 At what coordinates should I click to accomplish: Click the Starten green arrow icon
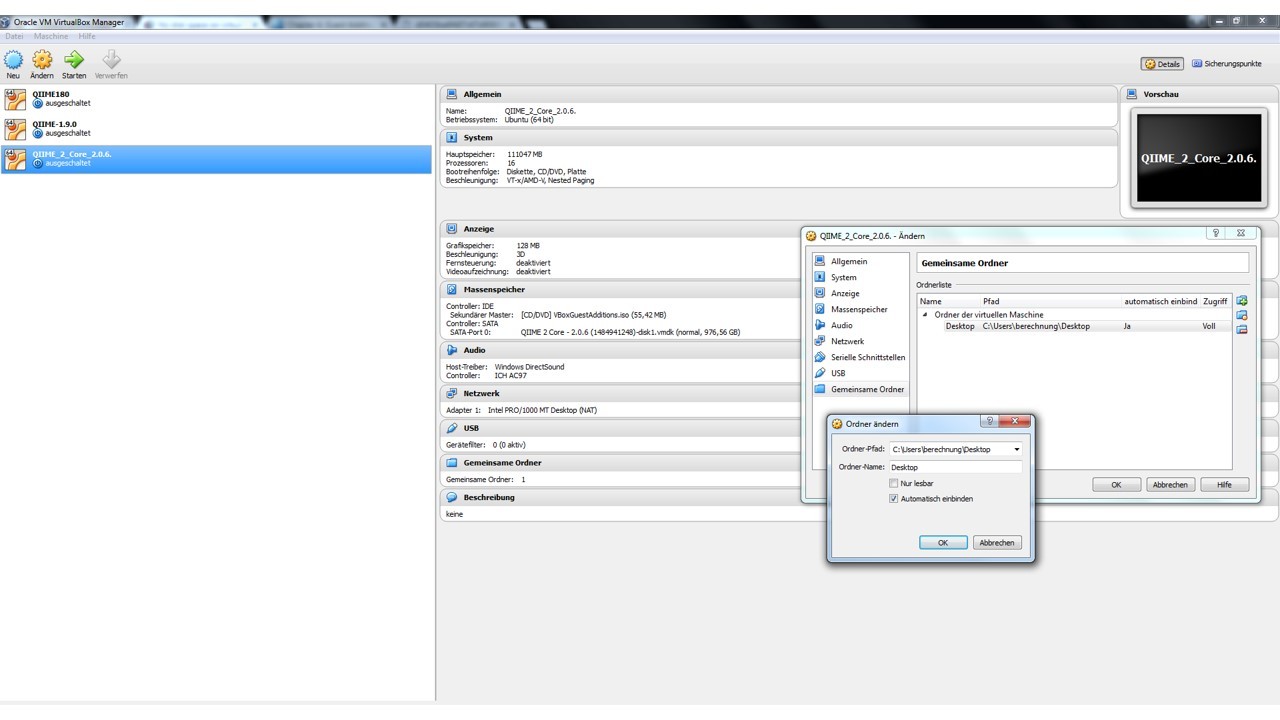[74, 60]
